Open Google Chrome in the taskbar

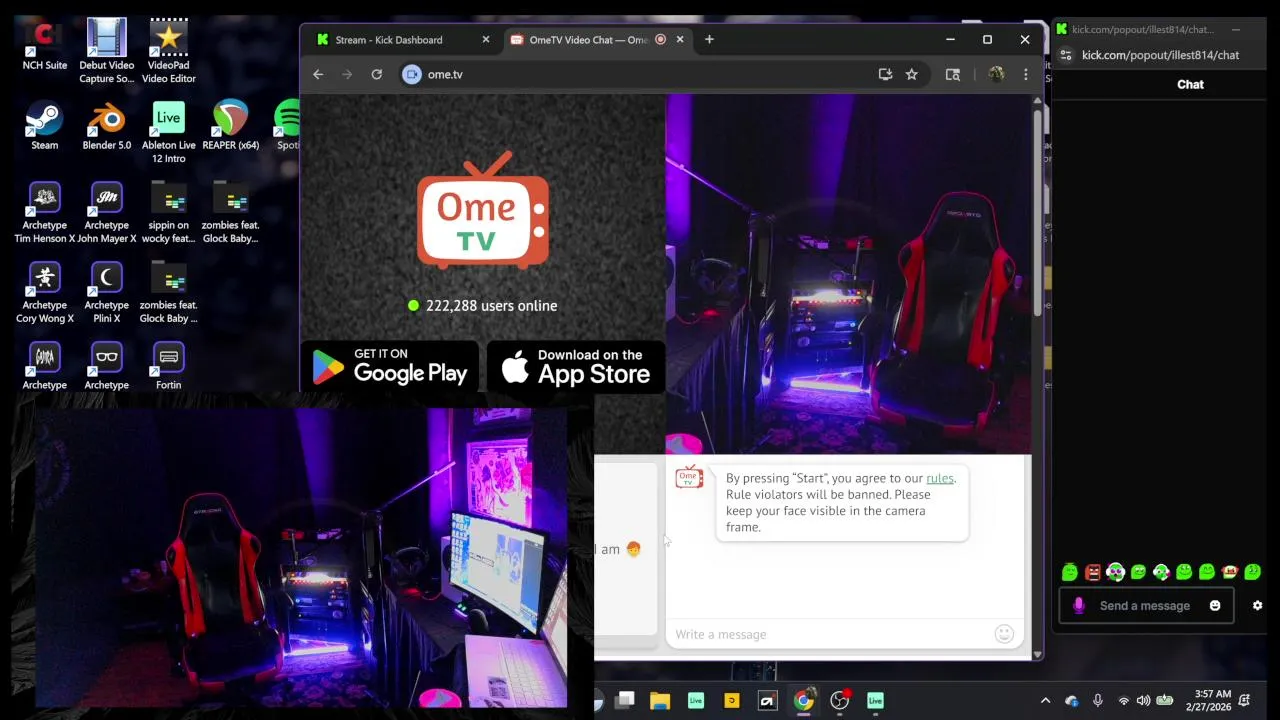click(x=804, y=701)
